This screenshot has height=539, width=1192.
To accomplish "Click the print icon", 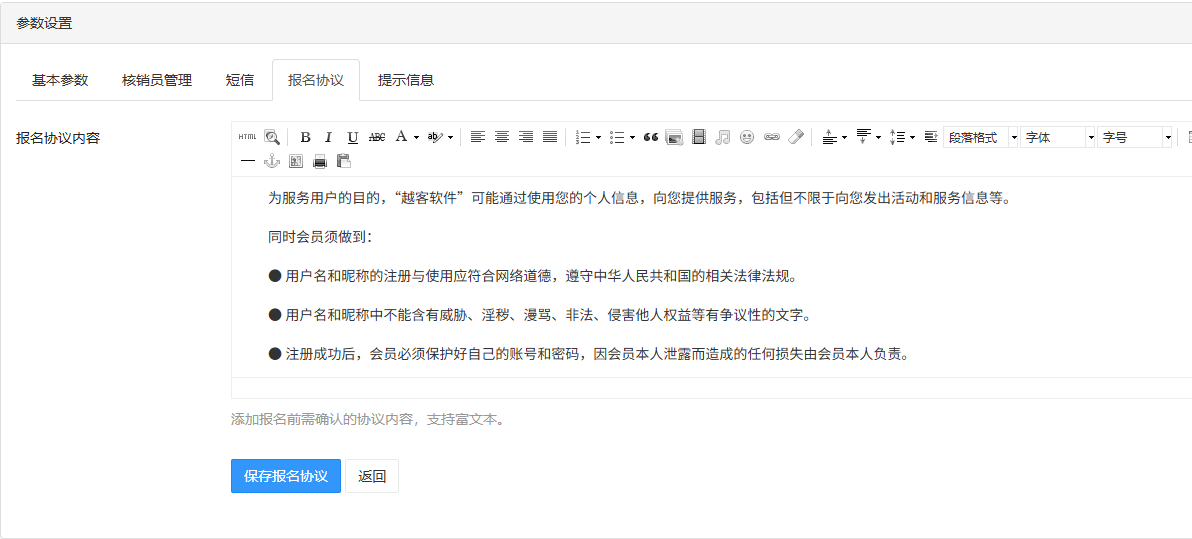I will click(x=320, y=161).
